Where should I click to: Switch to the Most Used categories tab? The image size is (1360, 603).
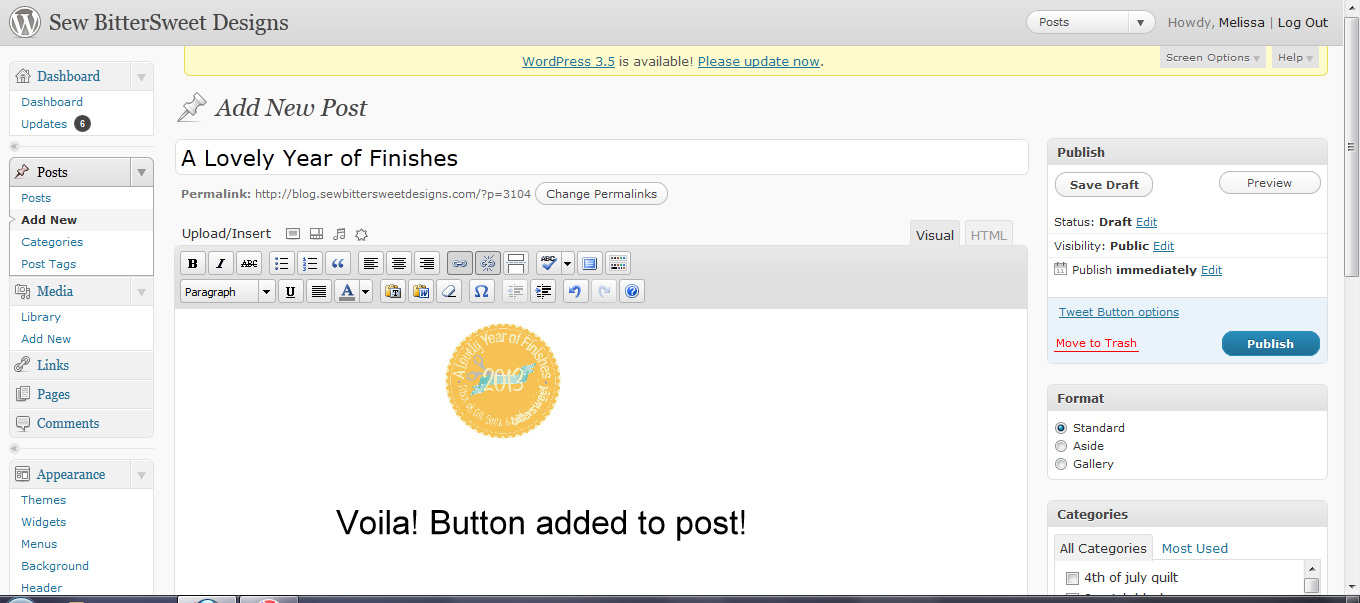(x=1194, y=548)
